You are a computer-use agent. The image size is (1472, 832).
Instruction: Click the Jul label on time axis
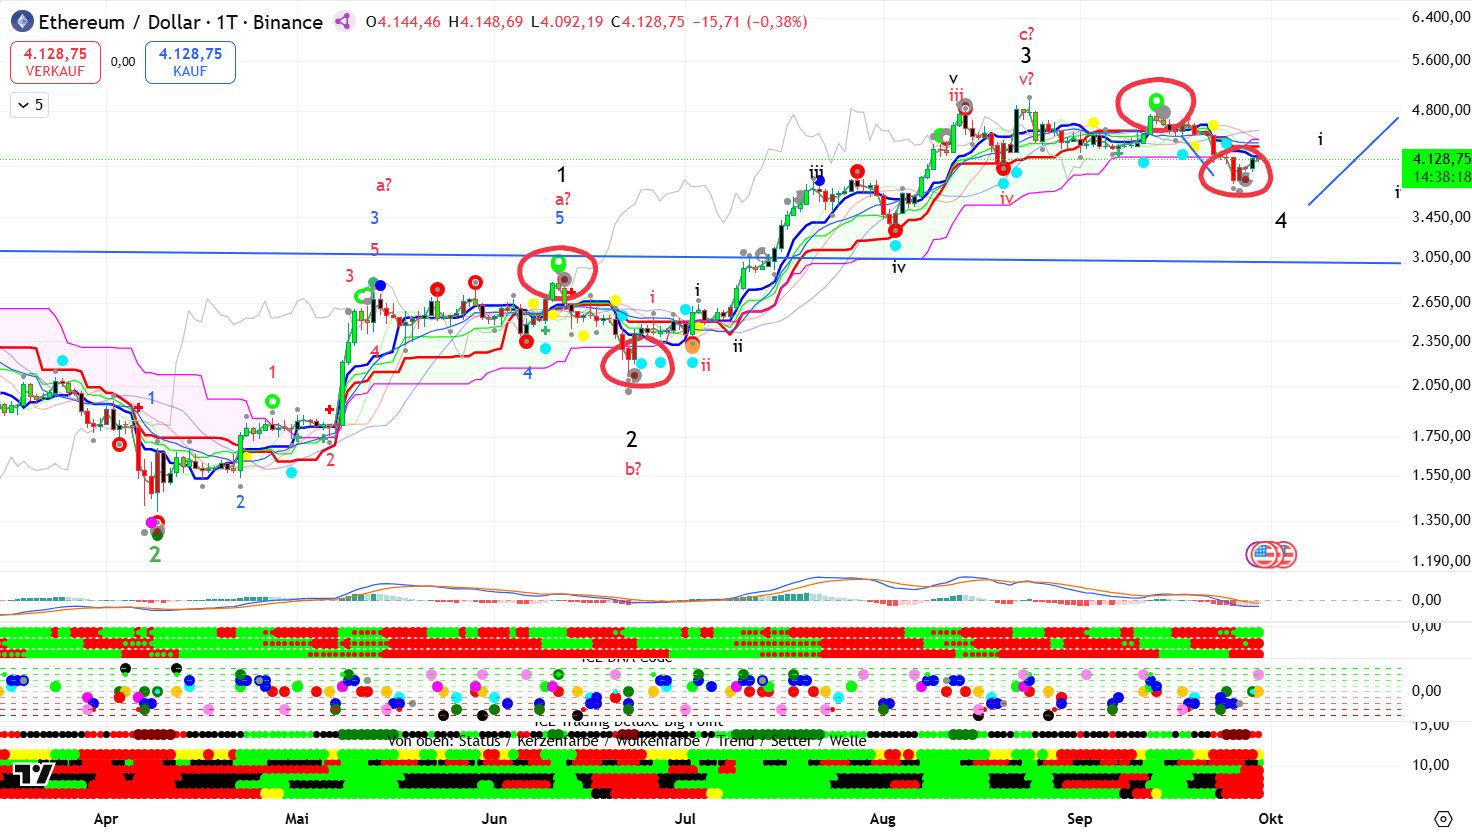click(x=685, y=818)
